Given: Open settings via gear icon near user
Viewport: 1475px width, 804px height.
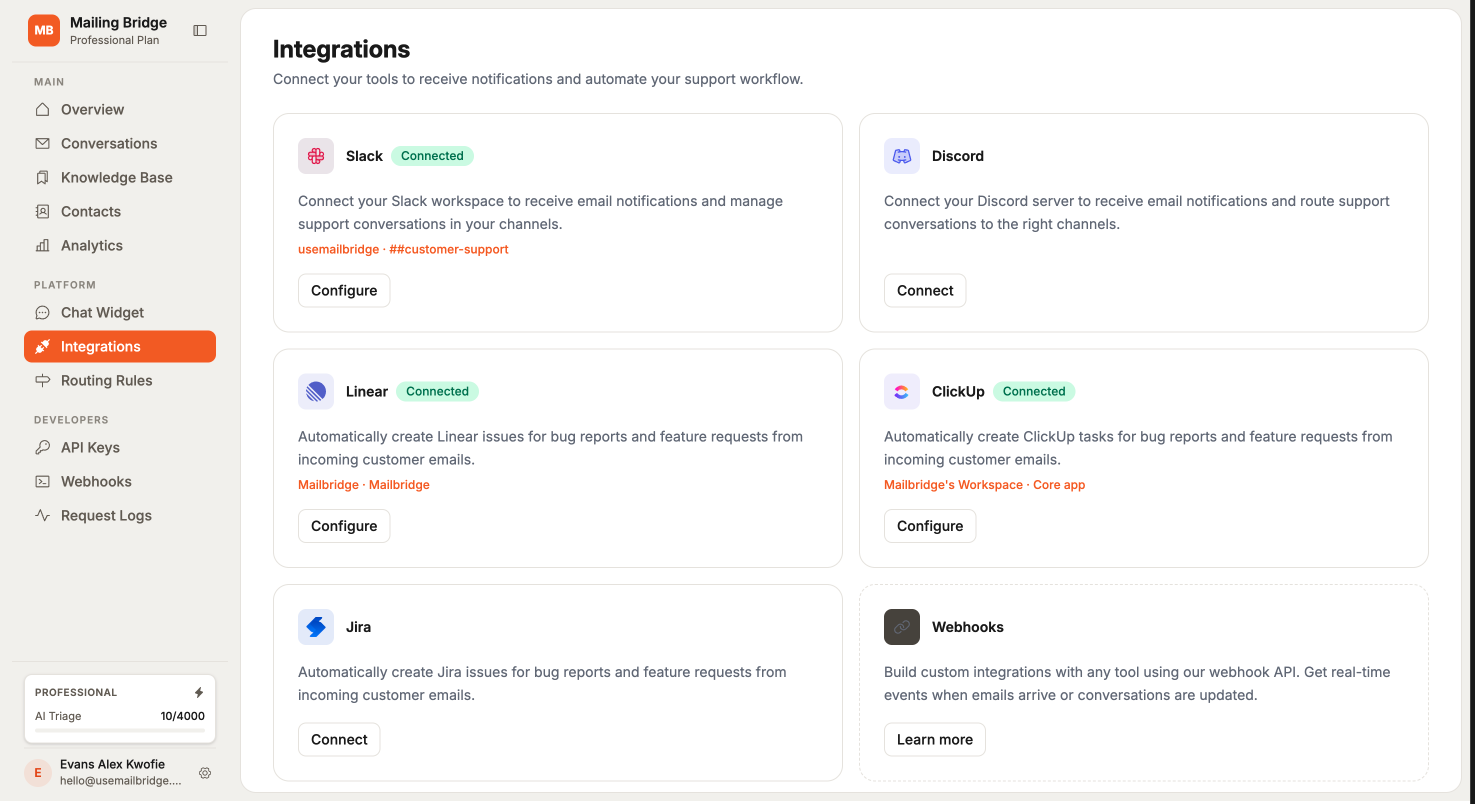Looking at the screenshot, I should (205, 773).
